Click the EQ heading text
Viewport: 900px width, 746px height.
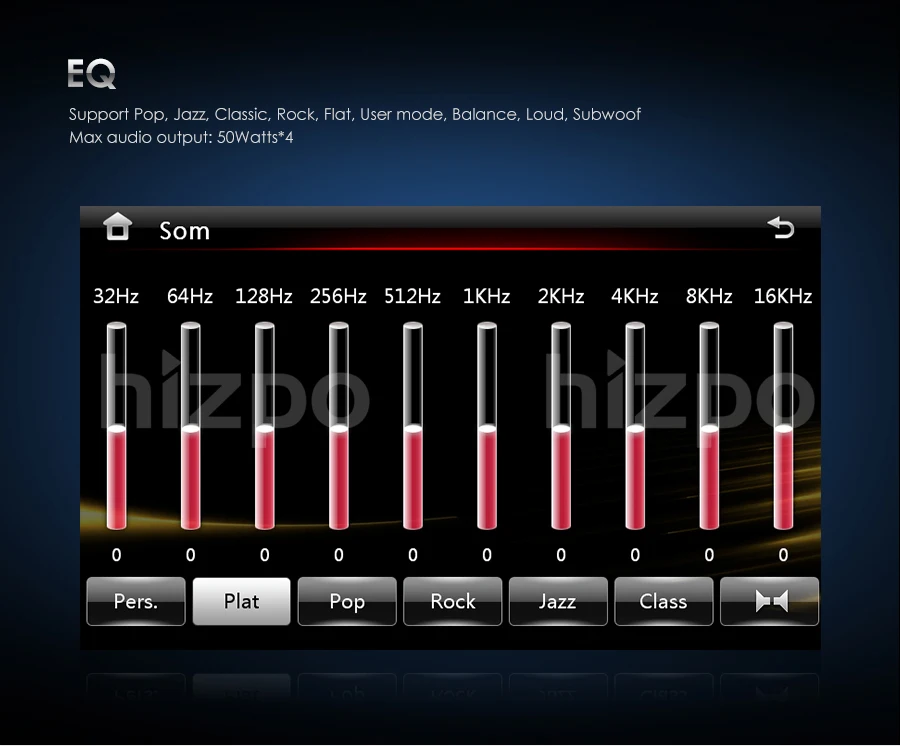click(x=91, y=73)
